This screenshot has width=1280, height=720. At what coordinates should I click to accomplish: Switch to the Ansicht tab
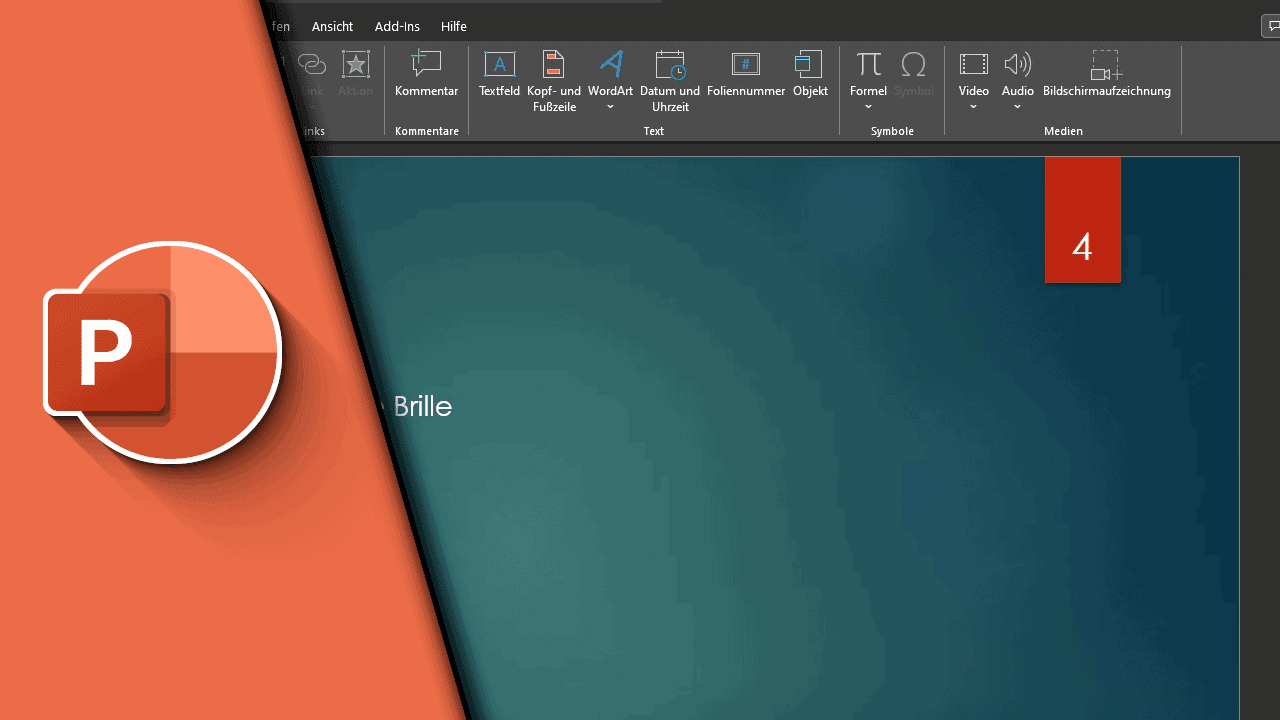pos(332,26)
